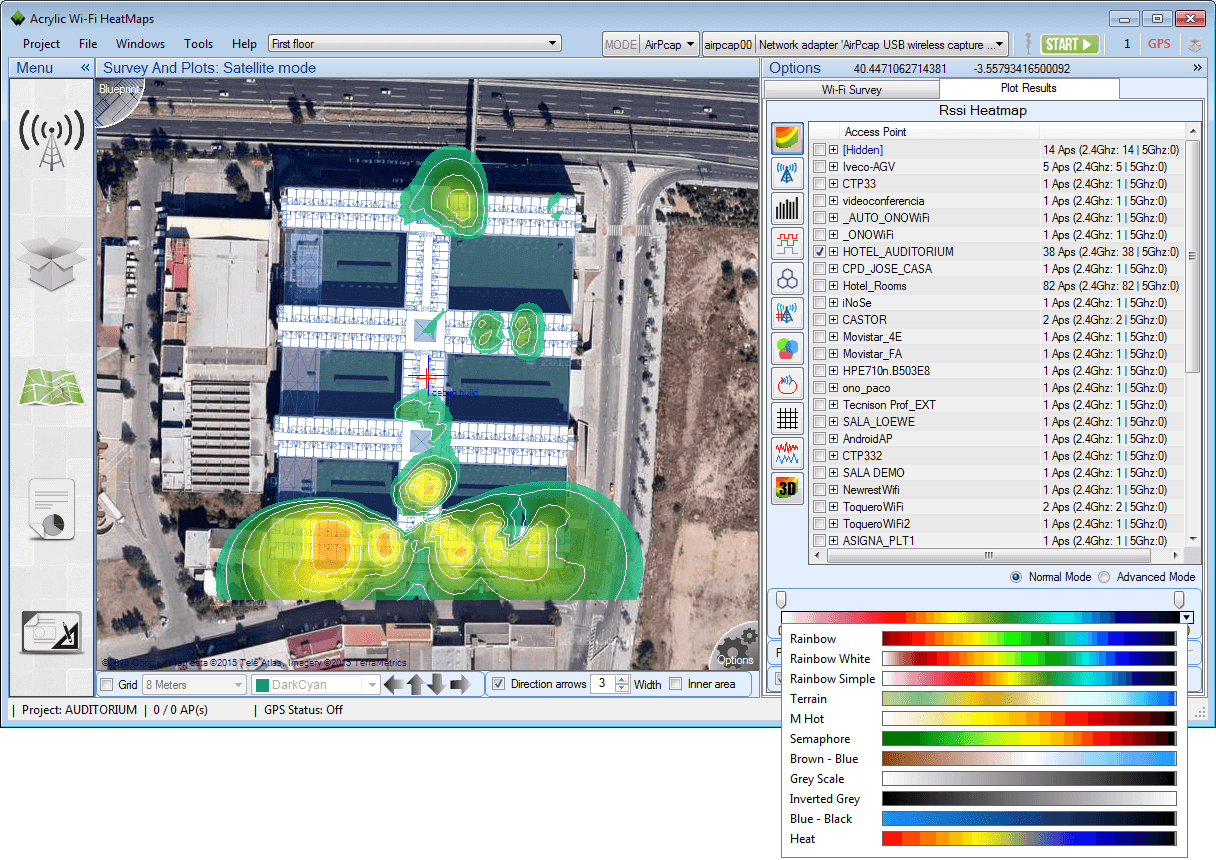Open the File menu
The width and height of the screenshot is (1216, 860).
click(88, 44)
